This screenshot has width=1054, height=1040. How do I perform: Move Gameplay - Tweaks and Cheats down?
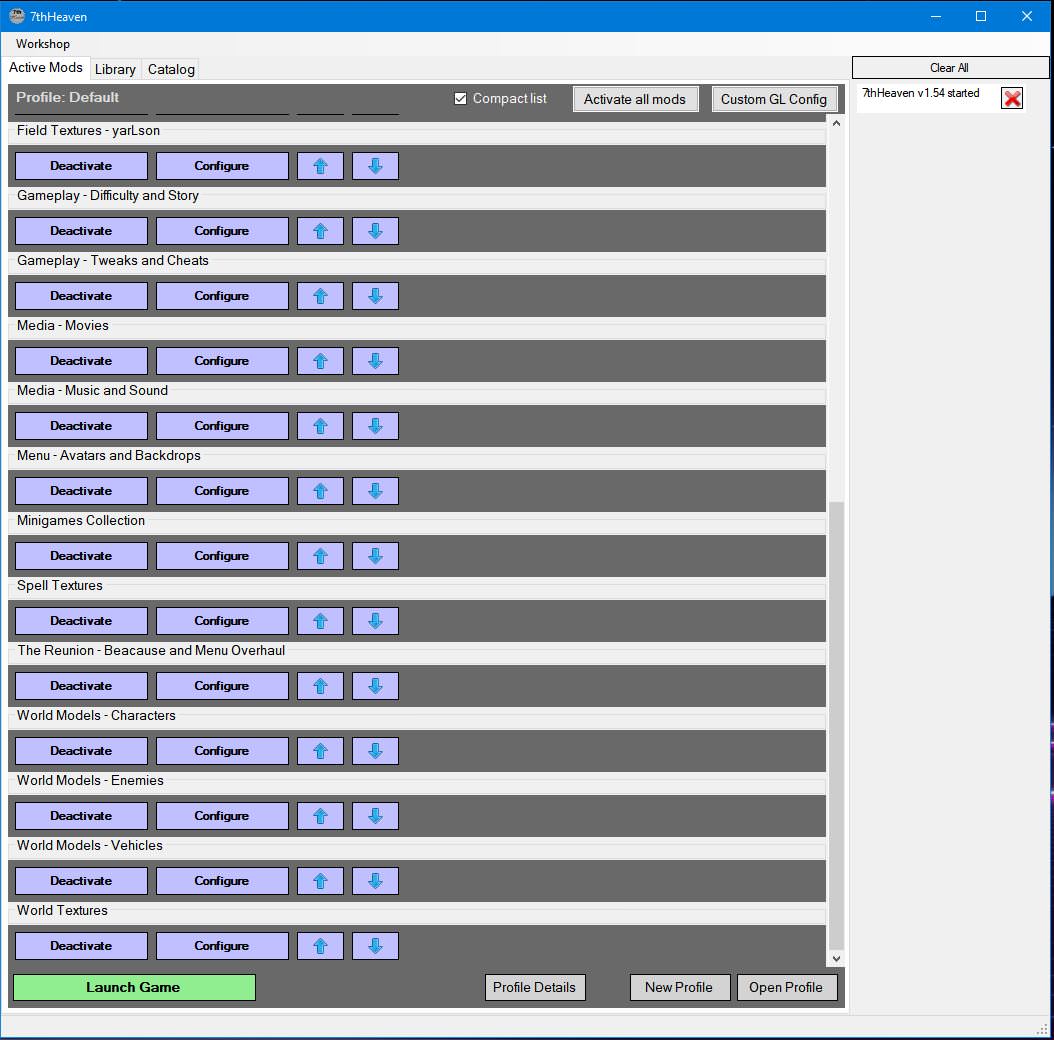[x=375, y=296]
